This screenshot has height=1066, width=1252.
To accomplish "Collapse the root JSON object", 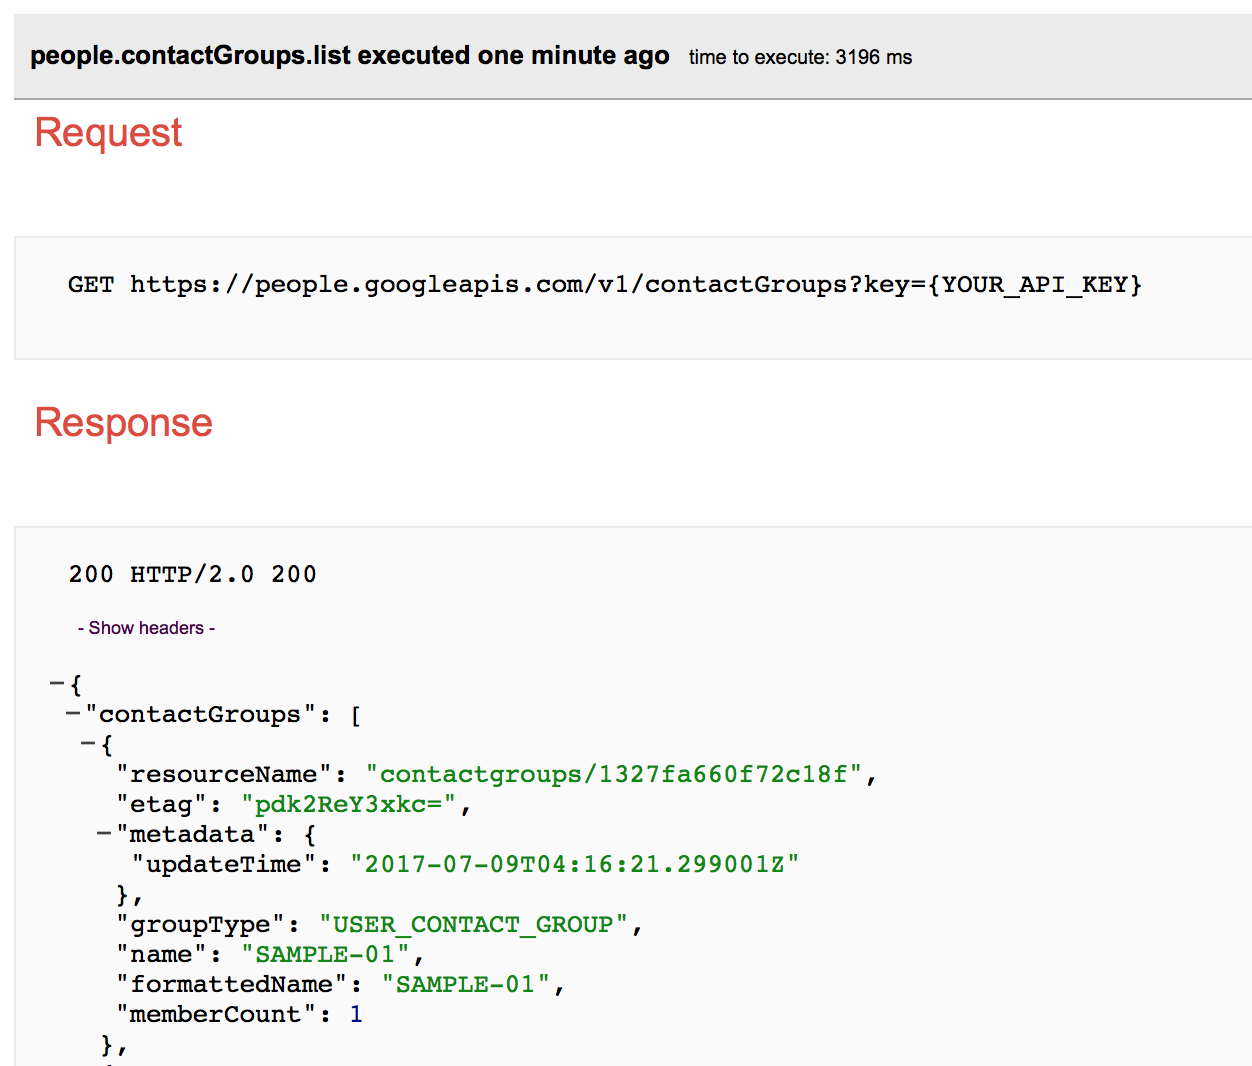I will 57,684.
